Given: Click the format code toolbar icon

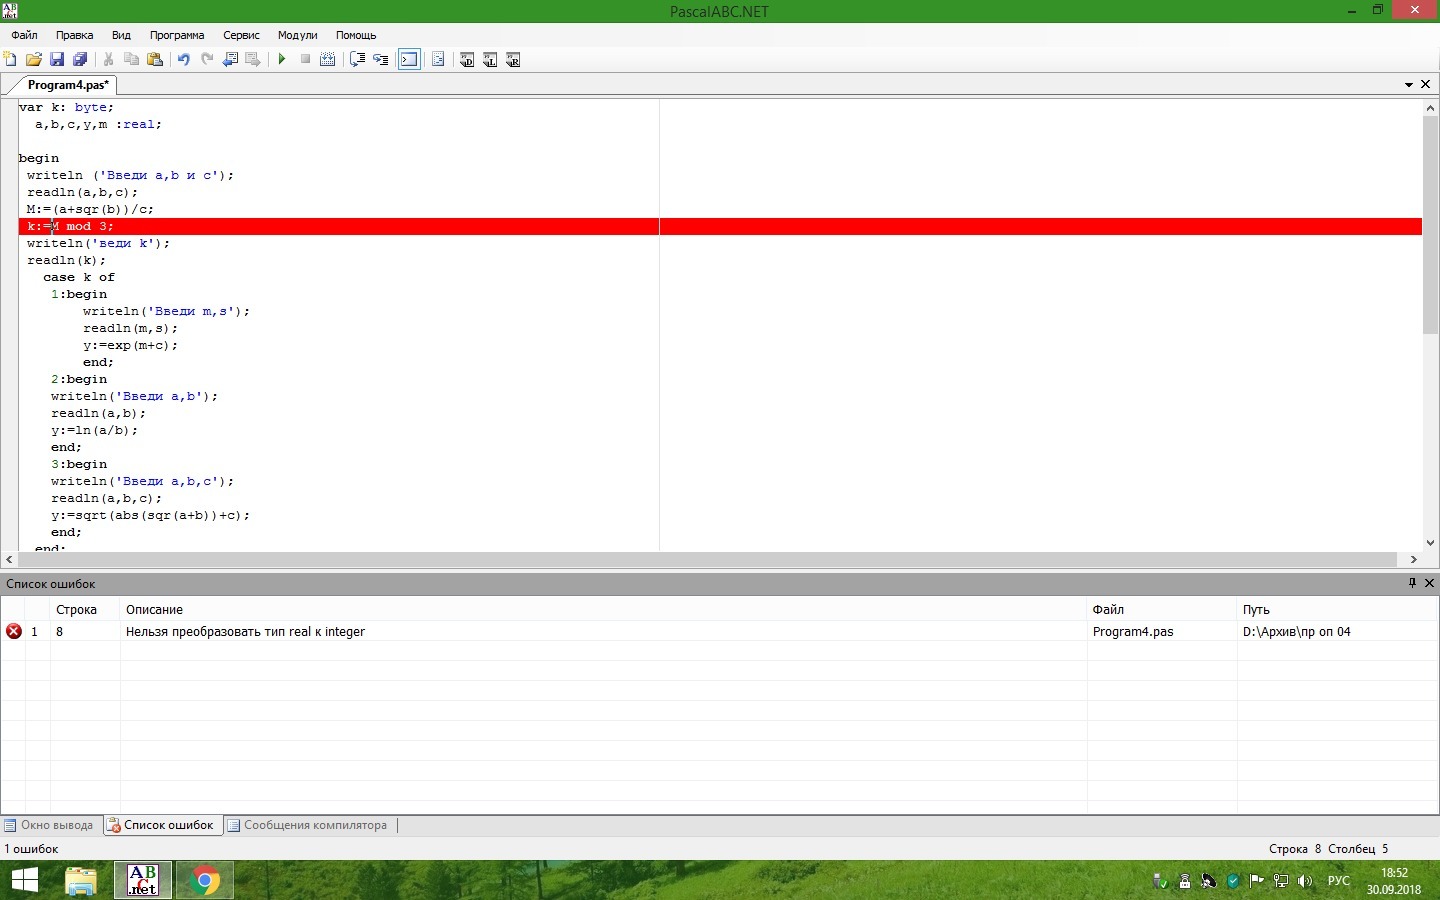Looking at the screenshot, I should [438, 60].
